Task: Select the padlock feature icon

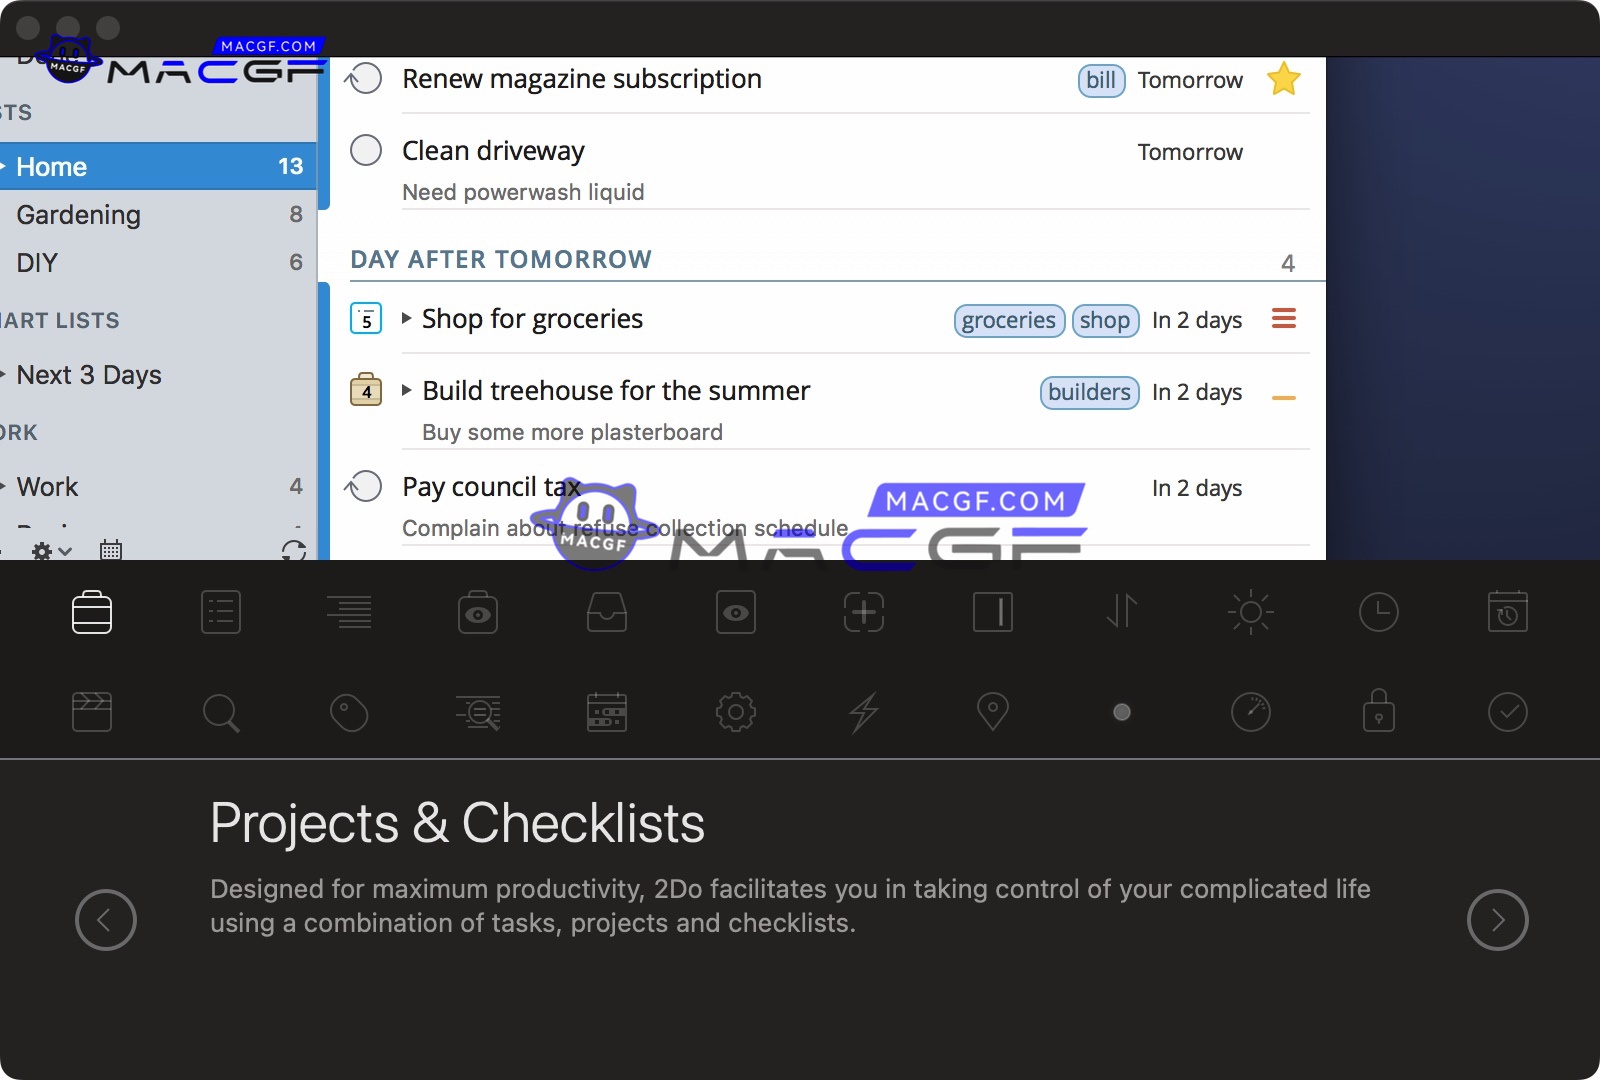Action: pyautogui.click(x=1379, y=711)
